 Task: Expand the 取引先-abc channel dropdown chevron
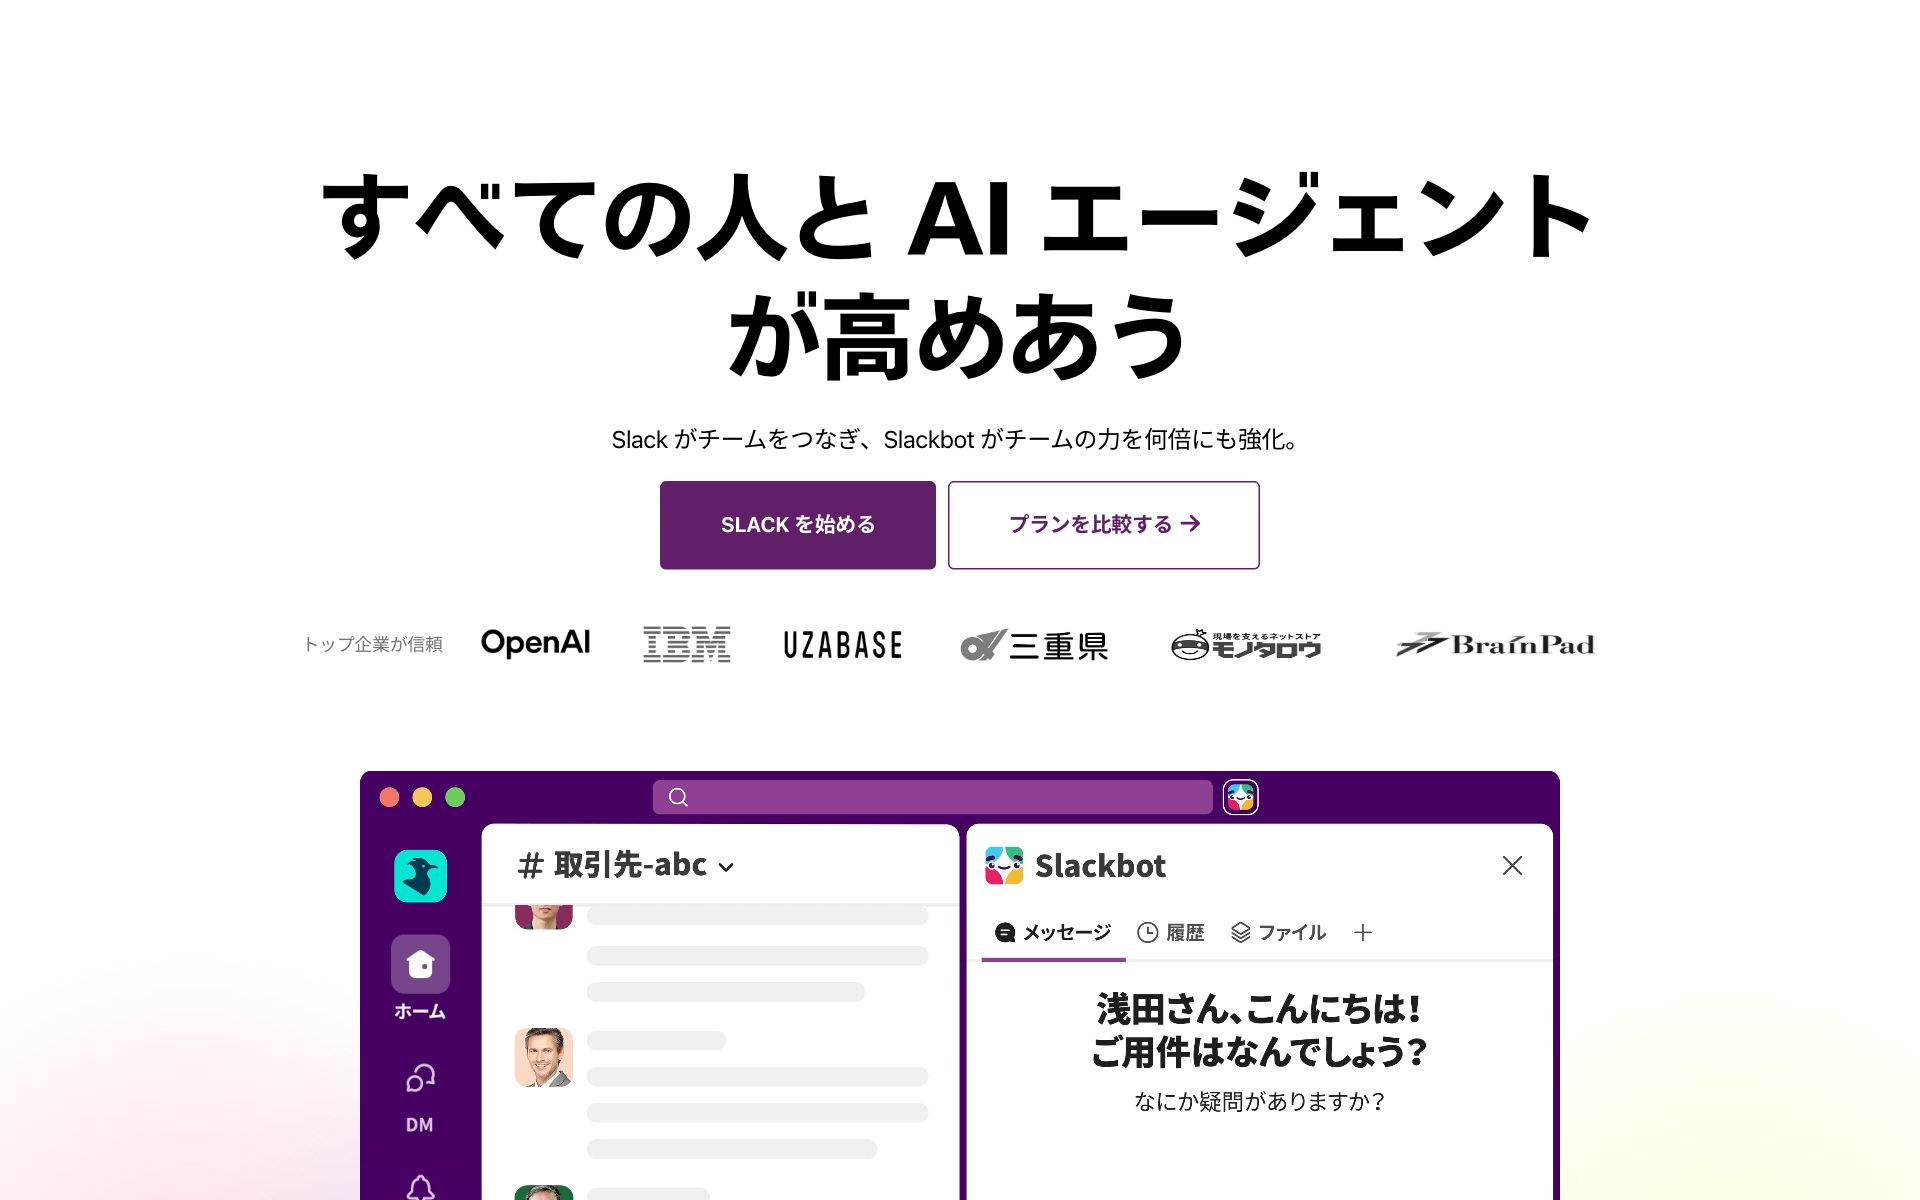click(727, 867)
